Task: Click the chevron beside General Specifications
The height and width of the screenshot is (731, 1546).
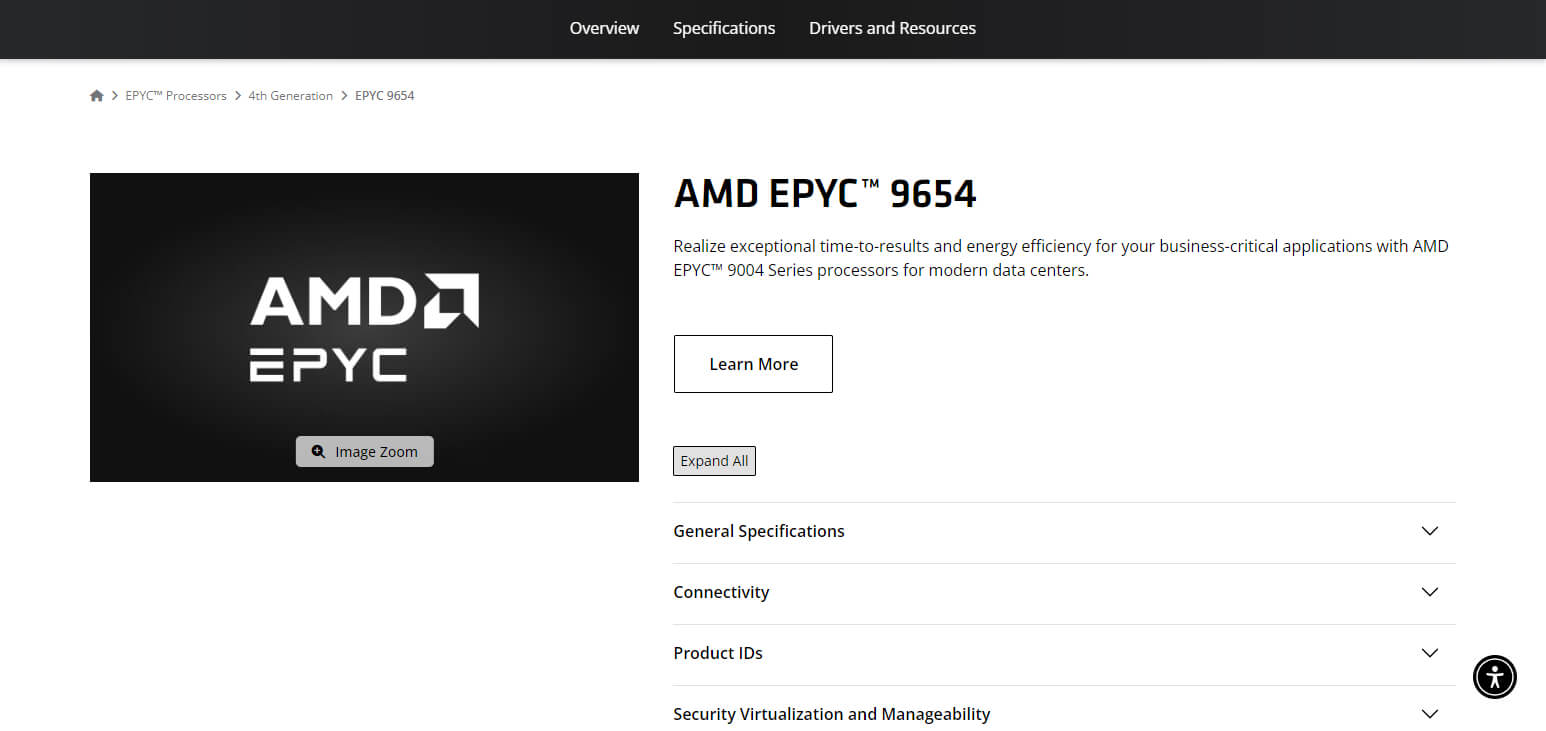Action: click(x=1430, y=531)
